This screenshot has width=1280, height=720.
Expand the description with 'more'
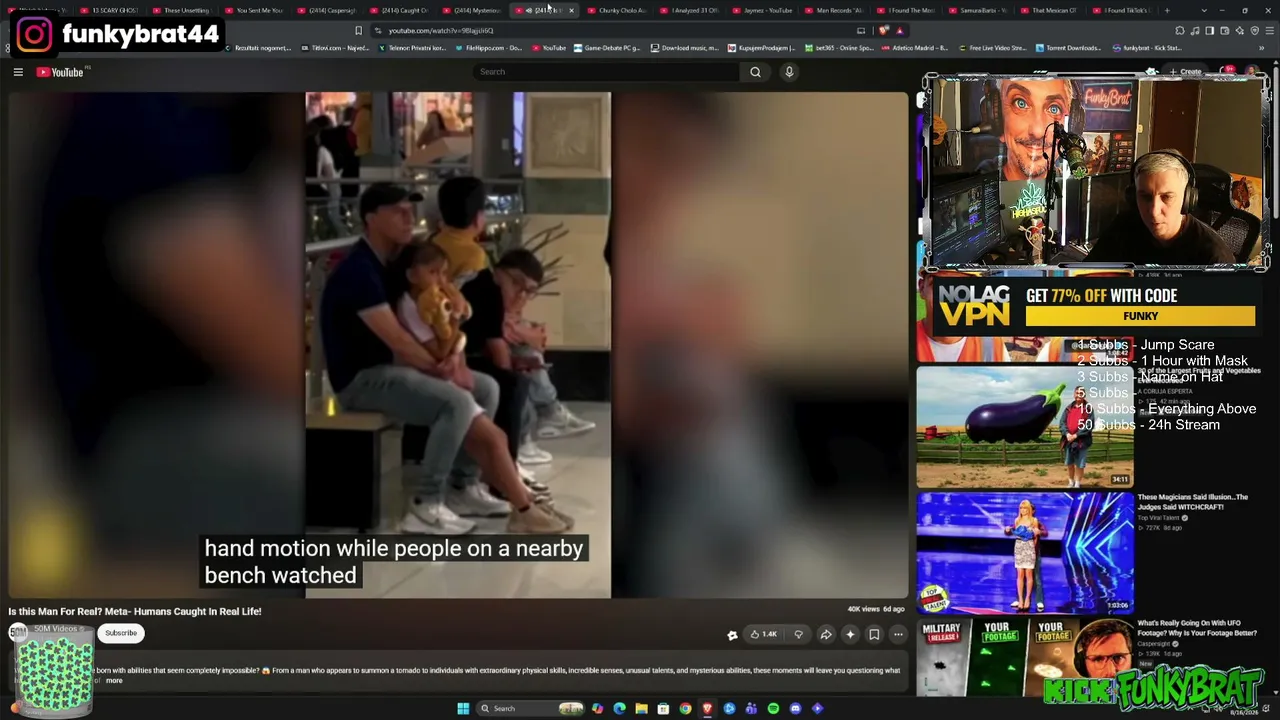tap(114, 681)
